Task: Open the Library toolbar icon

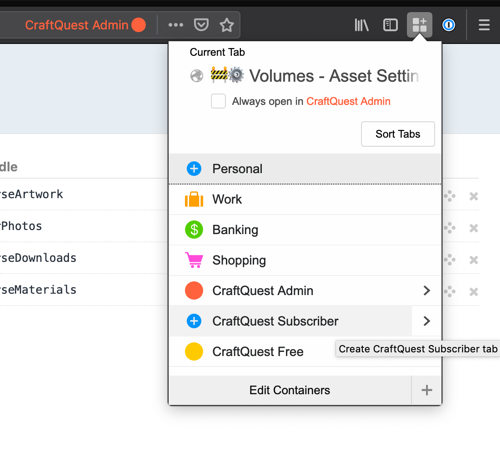Action: point(362,25)
